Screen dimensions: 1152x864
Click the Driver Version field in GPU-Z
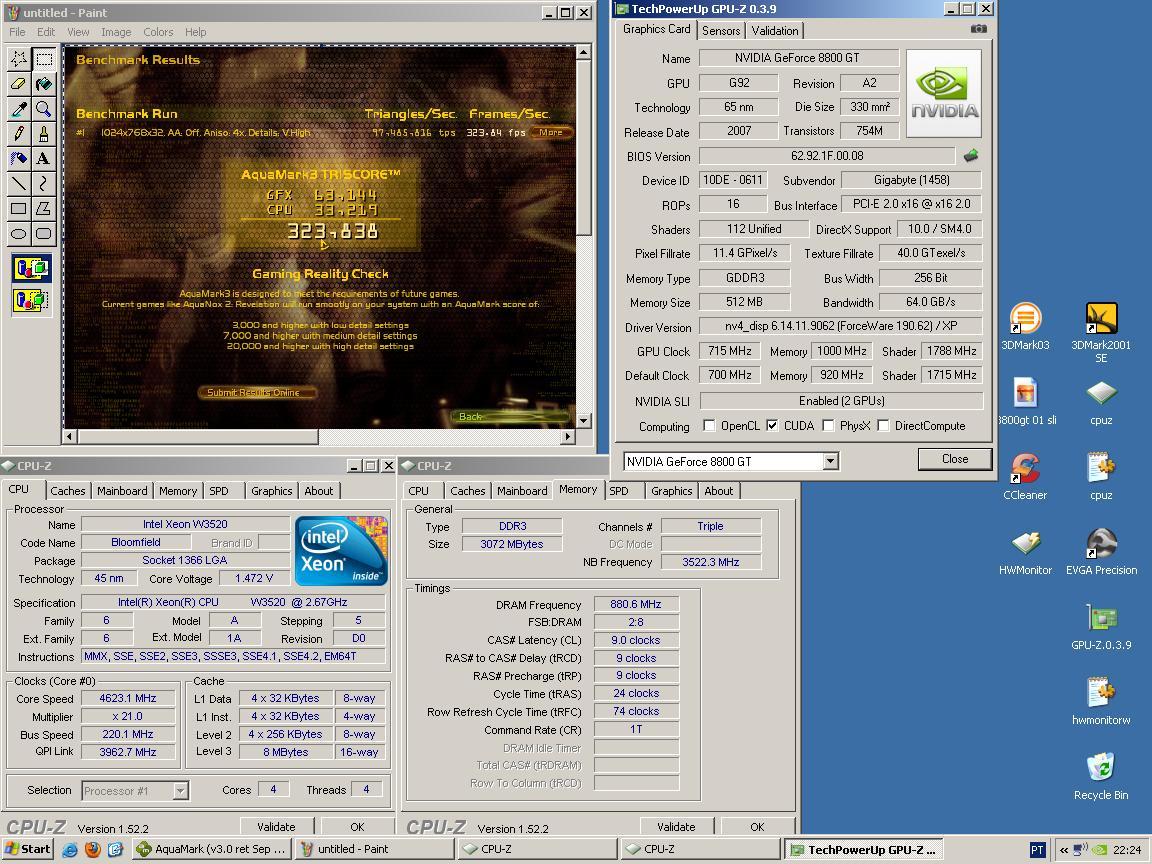pyautogui.click(x=840, y=325)
